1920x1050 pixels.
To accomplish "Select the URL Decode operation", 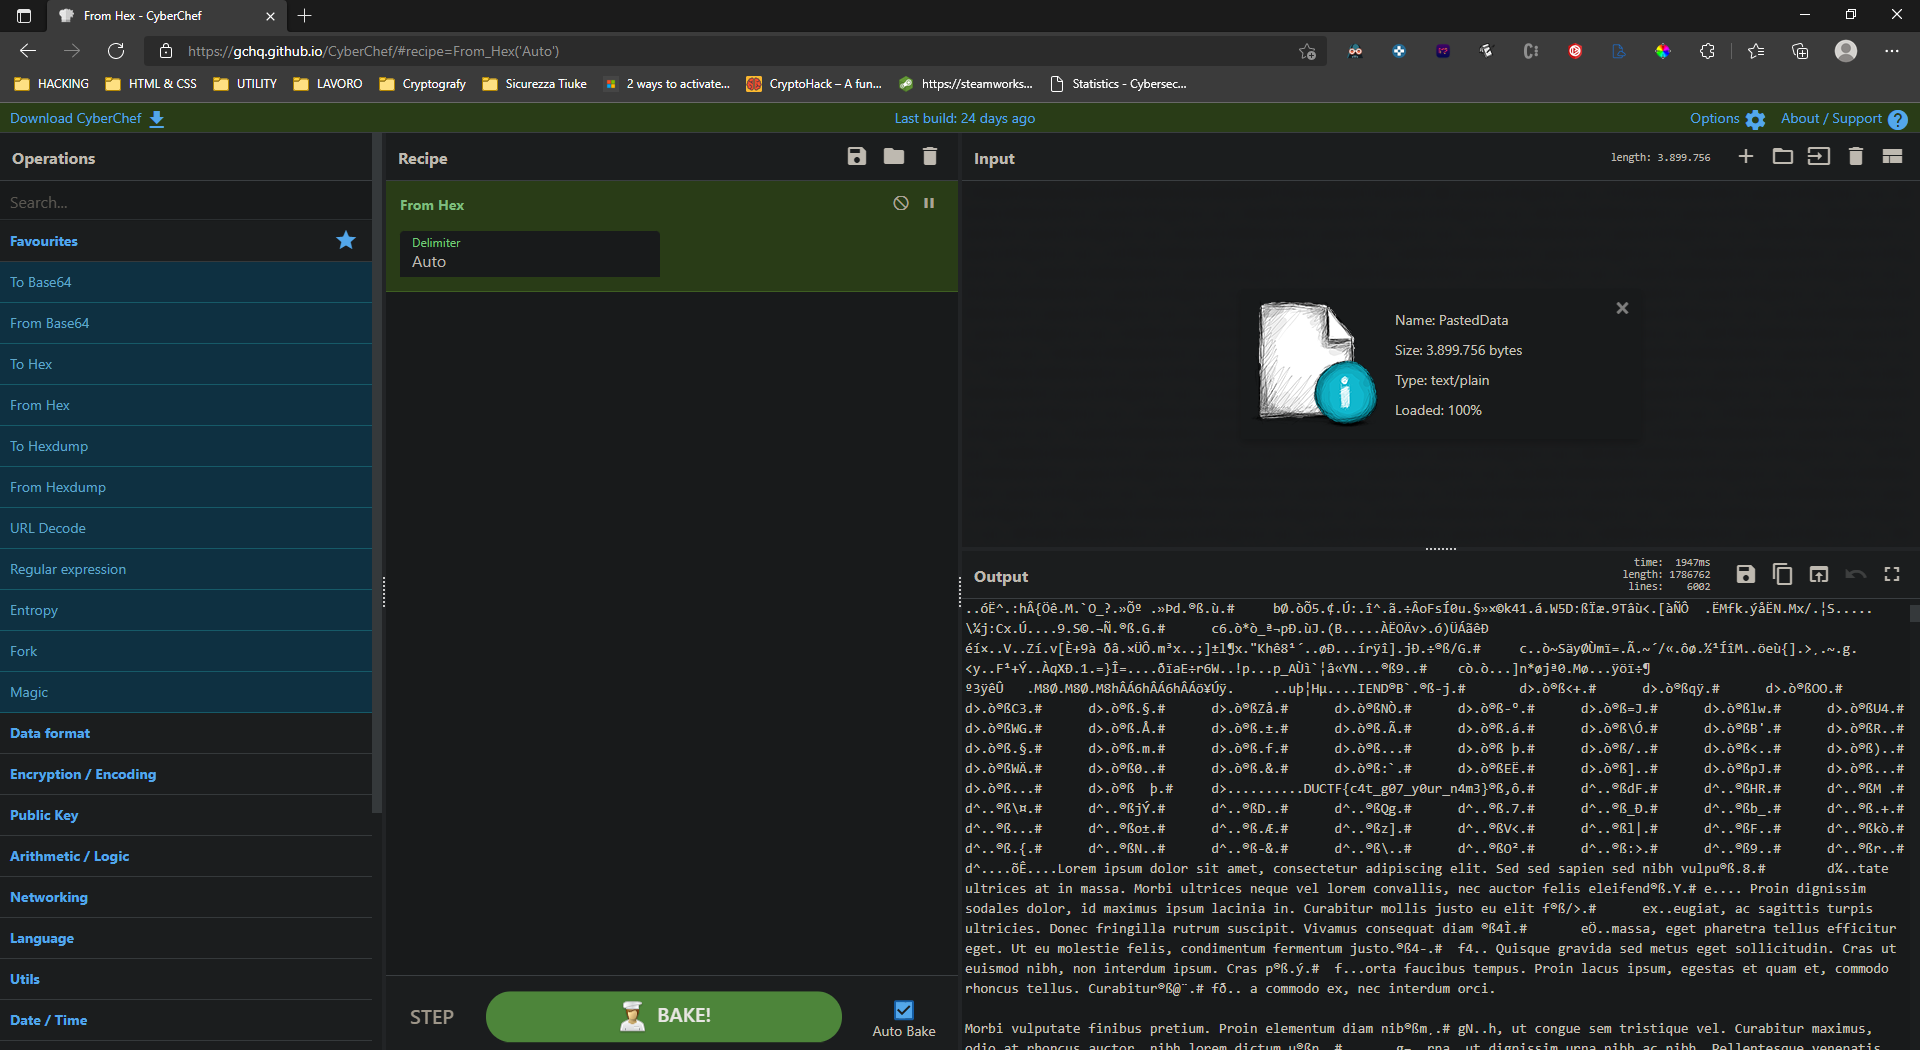I will point(186,528).
